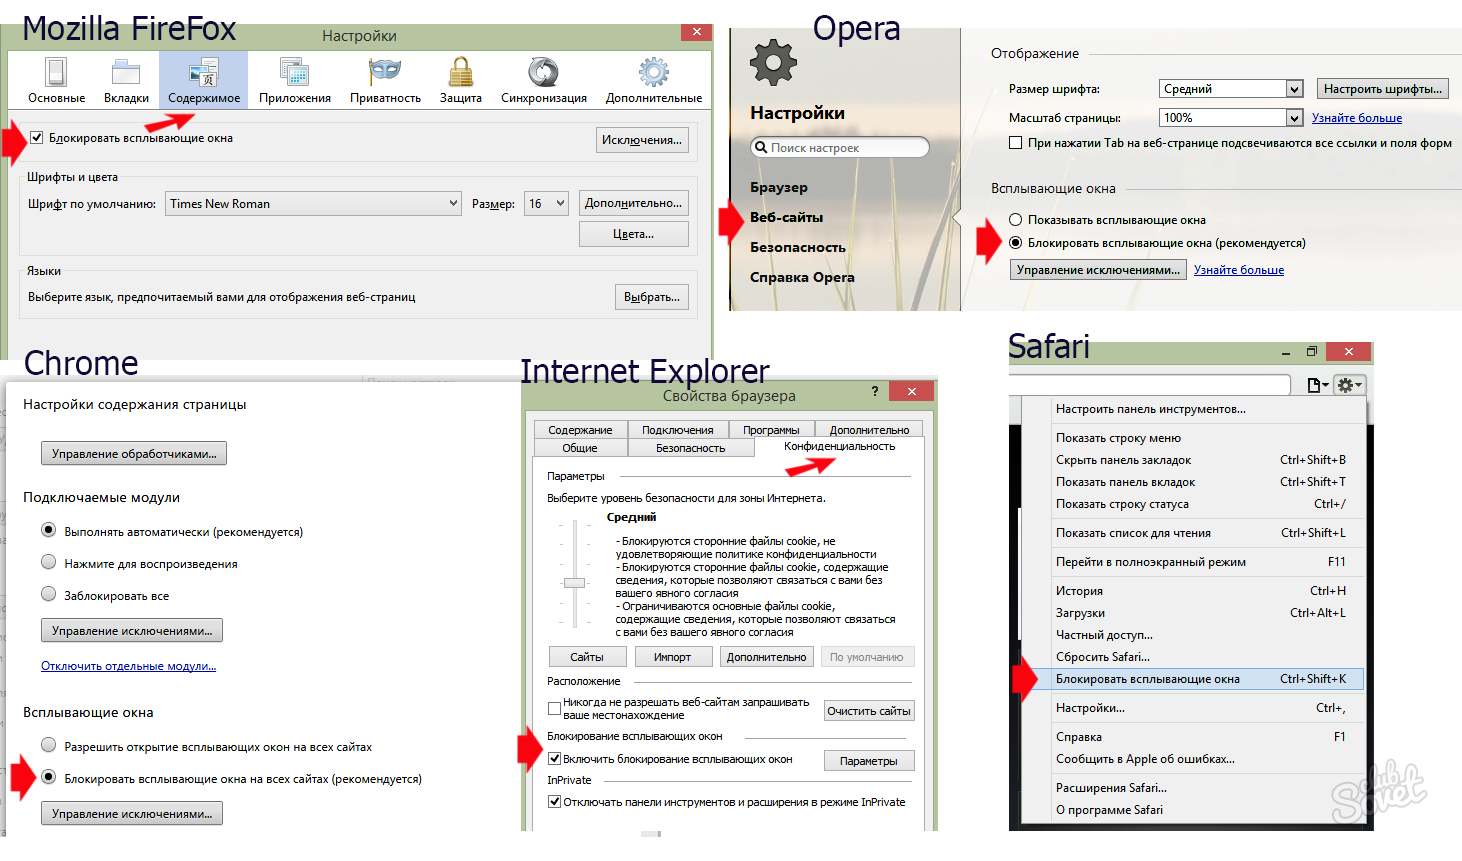Click Internet Explorer help question mark
This screenshot has width=1462, height=861.
[x=875, y=391]
